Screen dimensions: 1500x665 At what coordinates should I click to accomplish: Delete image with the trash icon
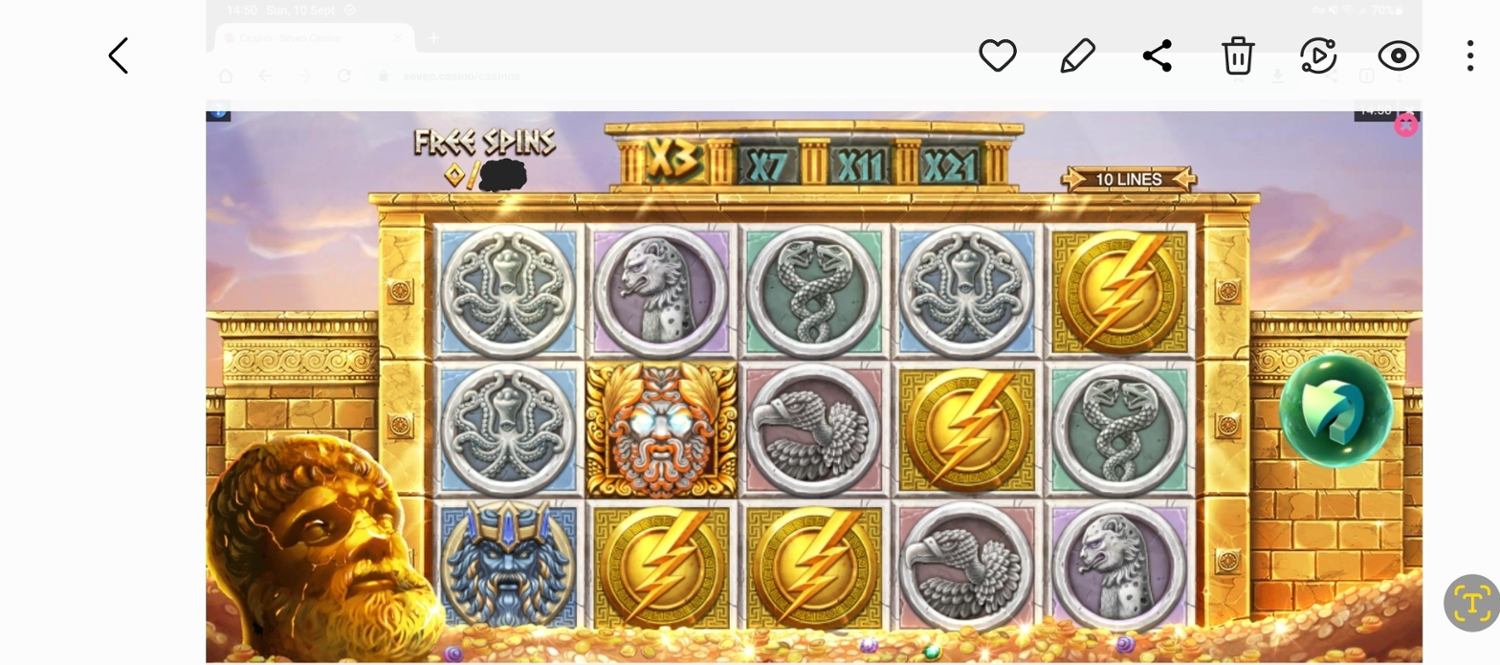(x=1238, y=56)
